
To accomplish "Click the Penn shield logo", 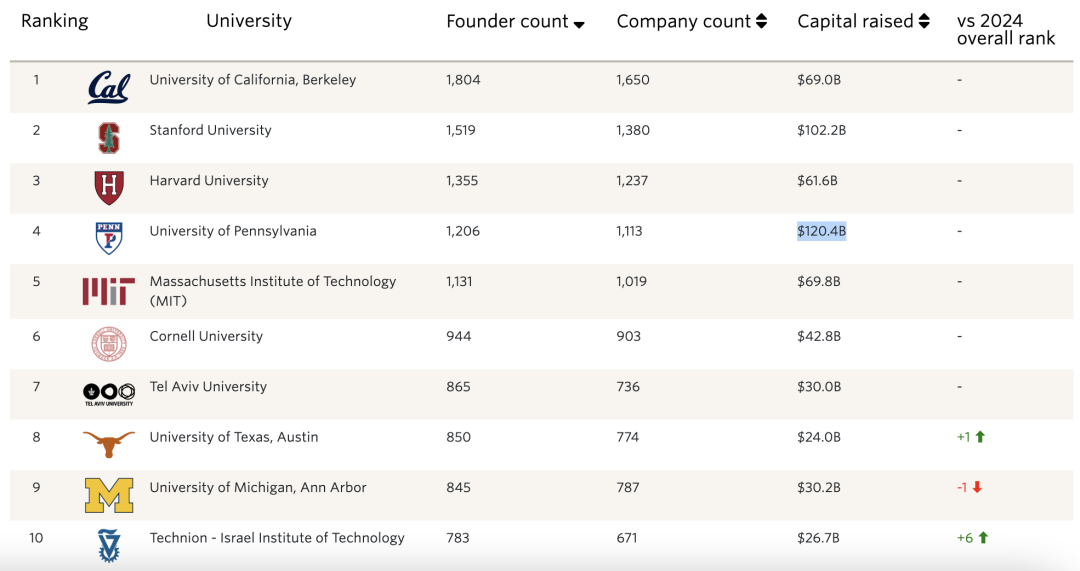I will point(109,238).
